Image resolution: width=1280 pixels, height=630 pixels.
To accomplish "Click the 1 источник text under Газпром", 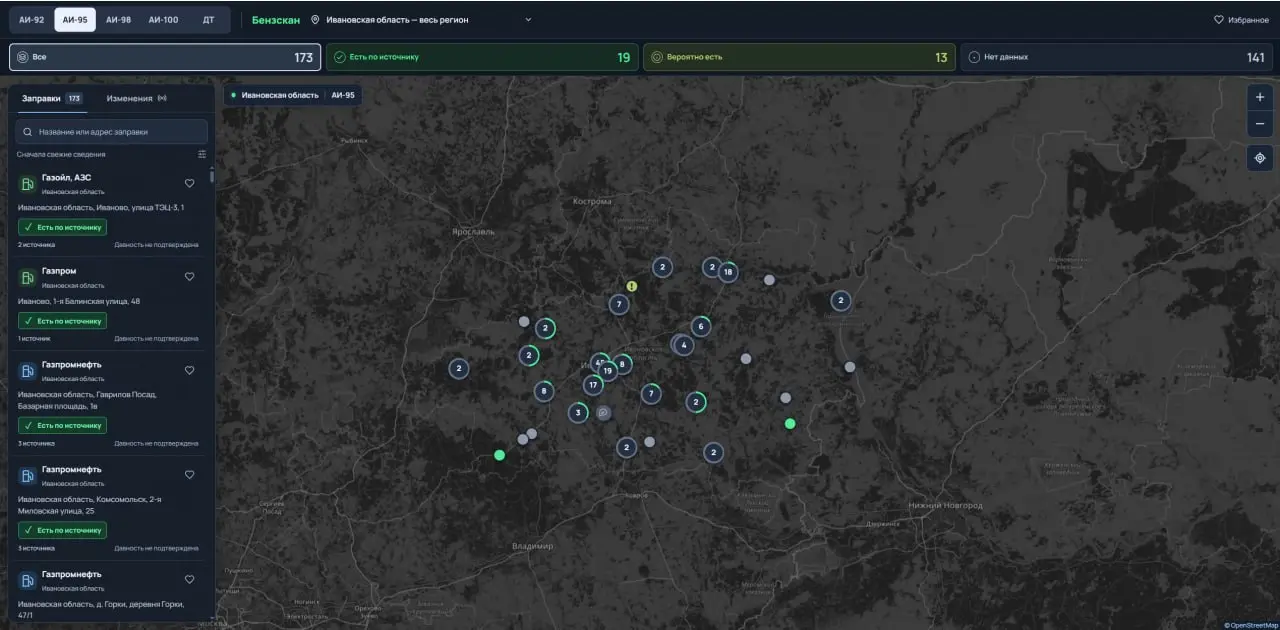I will point(34,338).
